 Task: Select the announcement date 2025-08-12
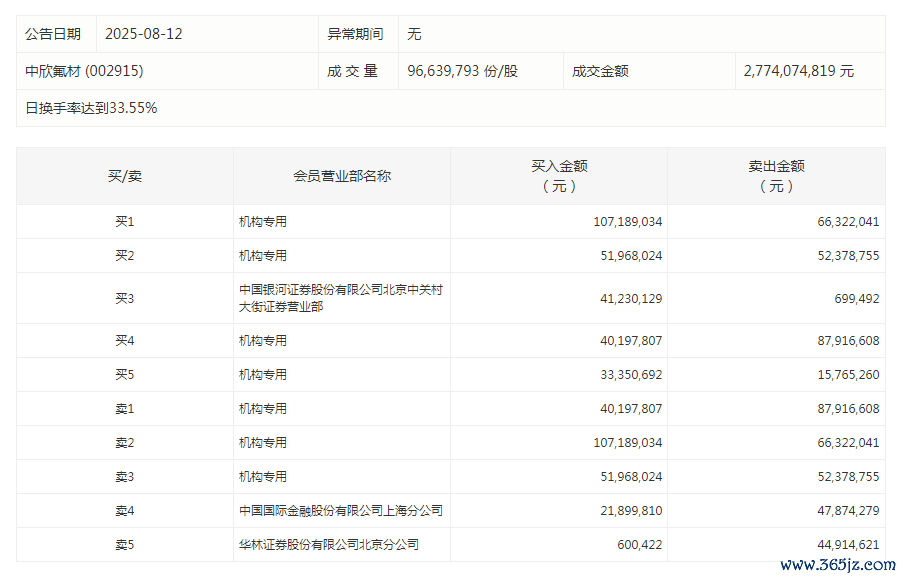tap(144, 34)
